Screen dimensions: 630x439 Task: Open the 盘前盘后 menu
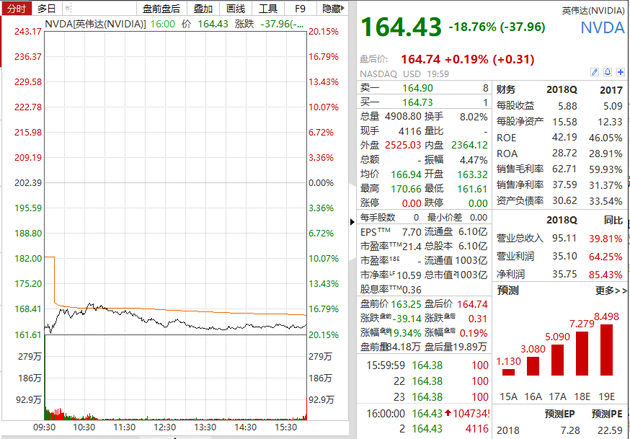pyautogui.click(x=161, y=8)
